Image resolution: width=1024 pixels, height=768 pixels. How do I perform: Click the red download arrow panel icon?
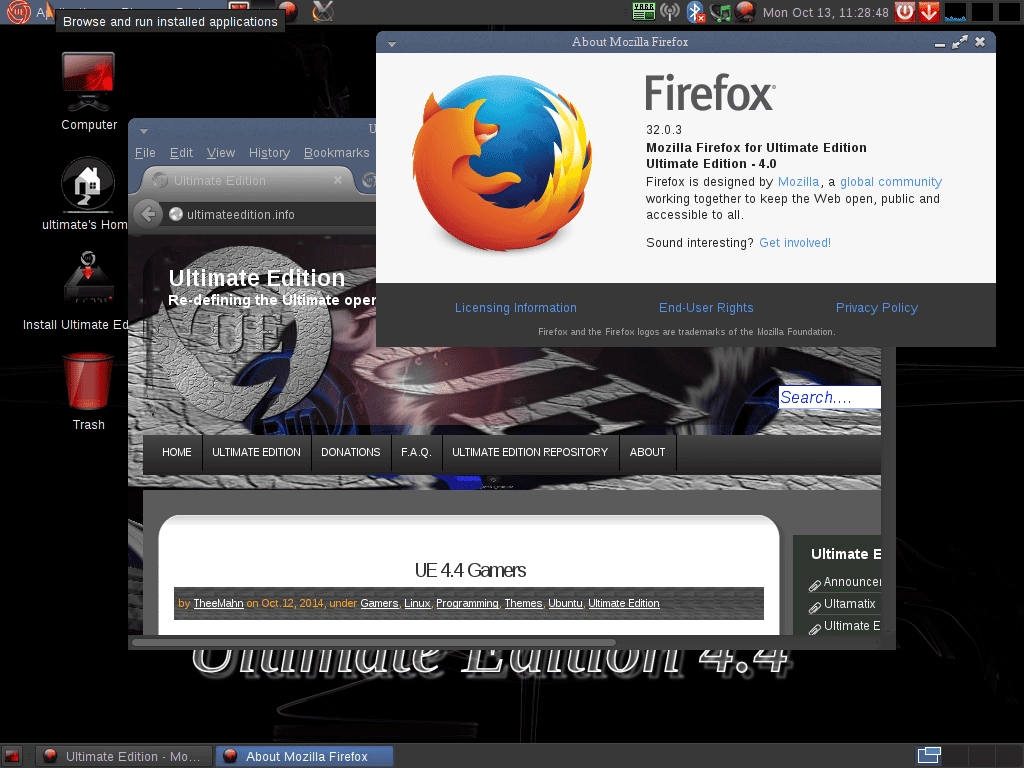[x=929, y=12]
